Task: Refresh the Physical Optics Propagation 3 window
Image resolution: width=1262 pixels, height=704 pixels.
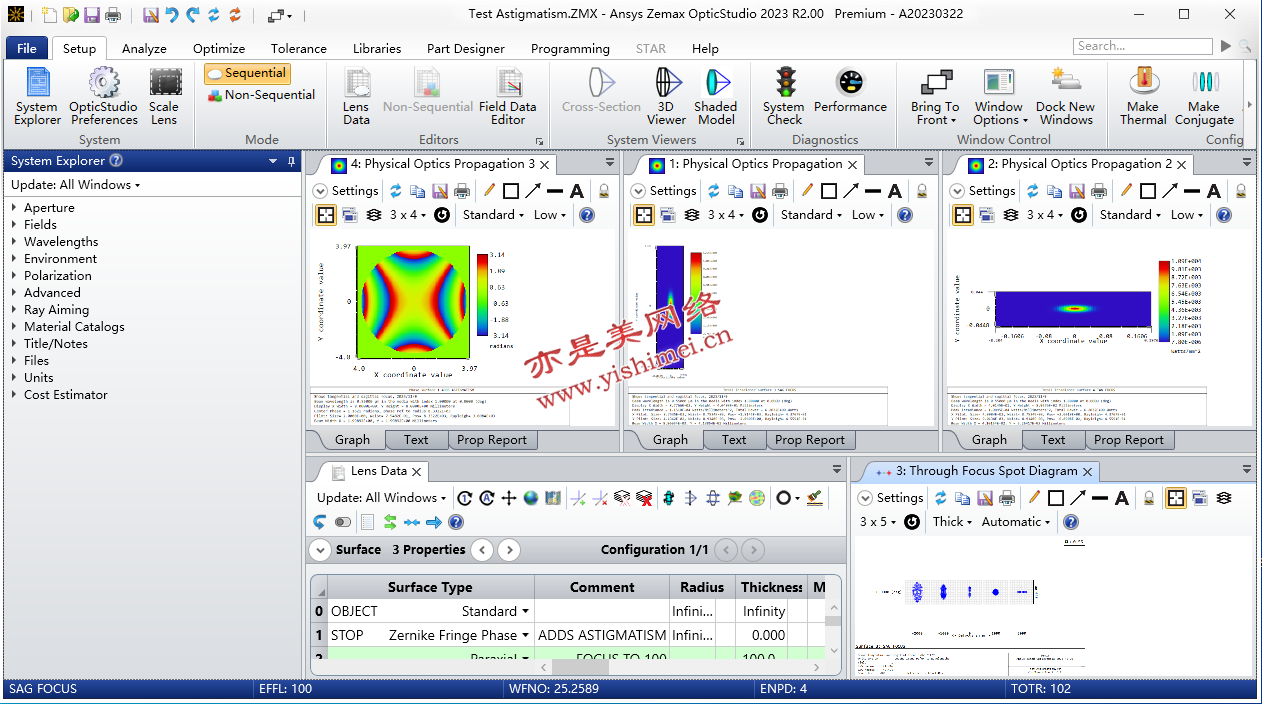Action: [396, 191]
